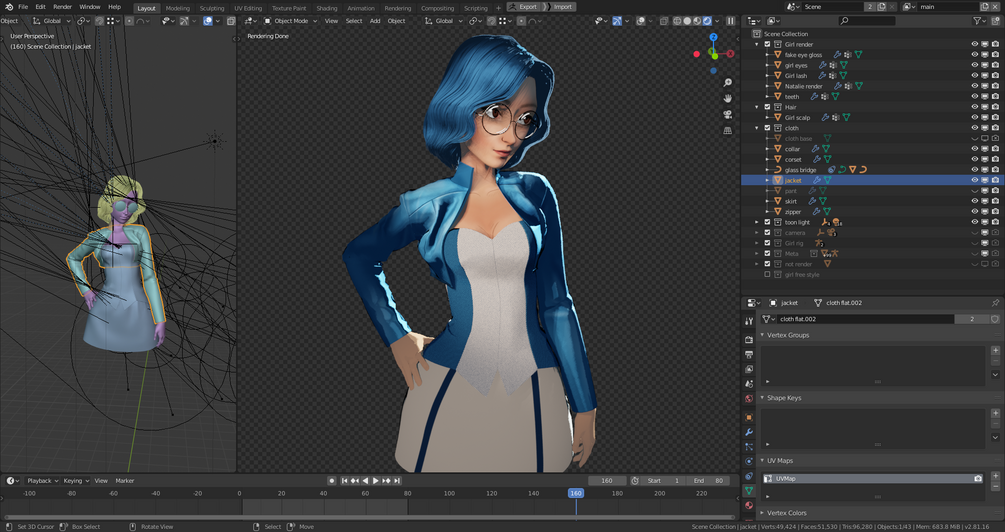This screenshot has height=532, width=1005.
Task: Collapse the Girl render collection
Action: pos(757,44)
